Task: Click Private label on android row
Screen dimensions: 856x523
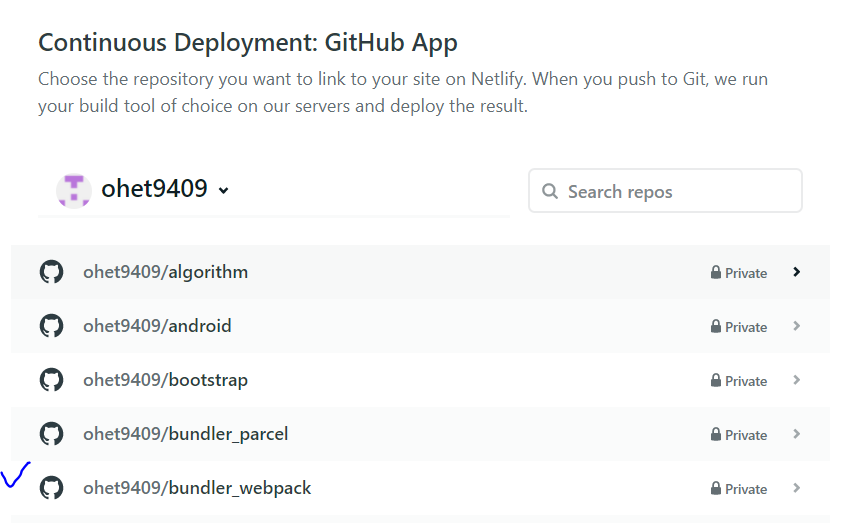Action: pos(746,327)
